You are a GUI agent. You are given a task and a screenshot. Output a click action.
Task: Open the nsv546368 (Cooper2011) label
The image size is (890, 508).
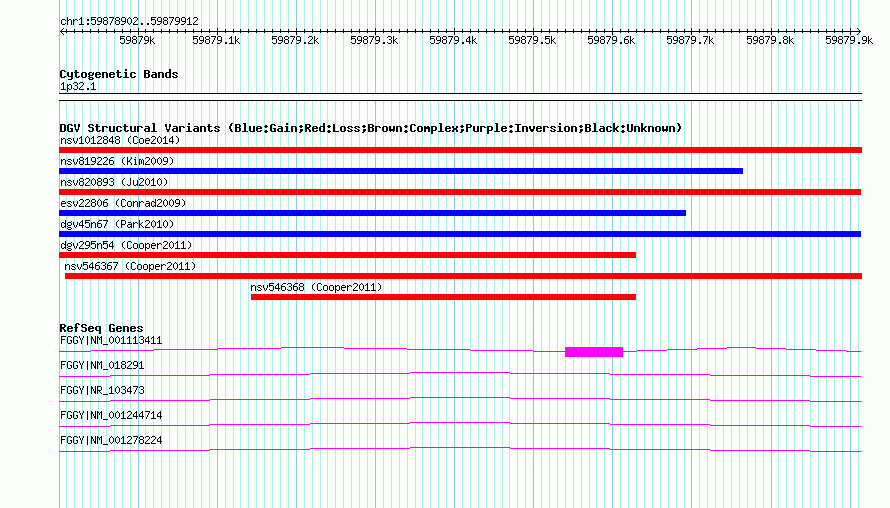316,287
